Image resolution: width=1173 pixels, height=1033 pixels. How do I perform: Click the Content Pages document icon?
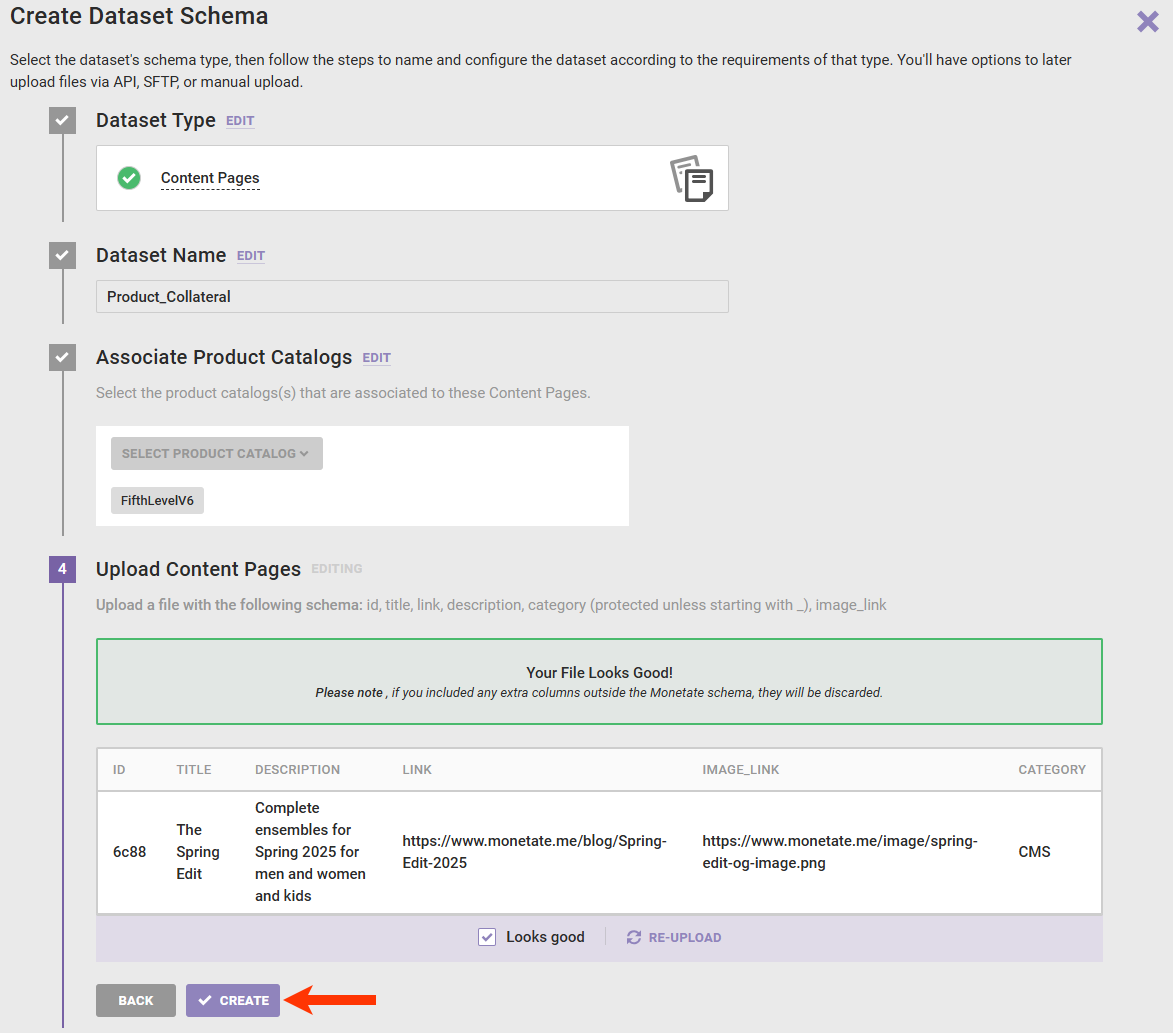691,178
